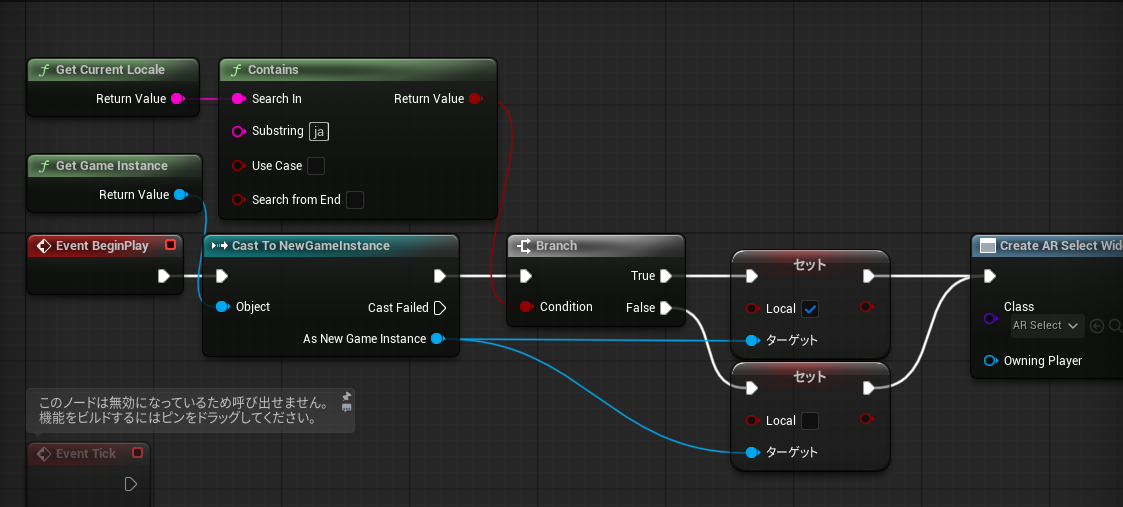
Task: Click the Cast Failed execution pin
Action: tap(440, 308)
